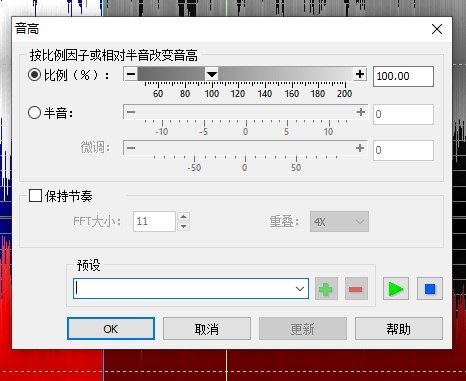Click the 200 mark on ratio scale
The width and height of the screenshot is (466, 381).
click(344, 93)
